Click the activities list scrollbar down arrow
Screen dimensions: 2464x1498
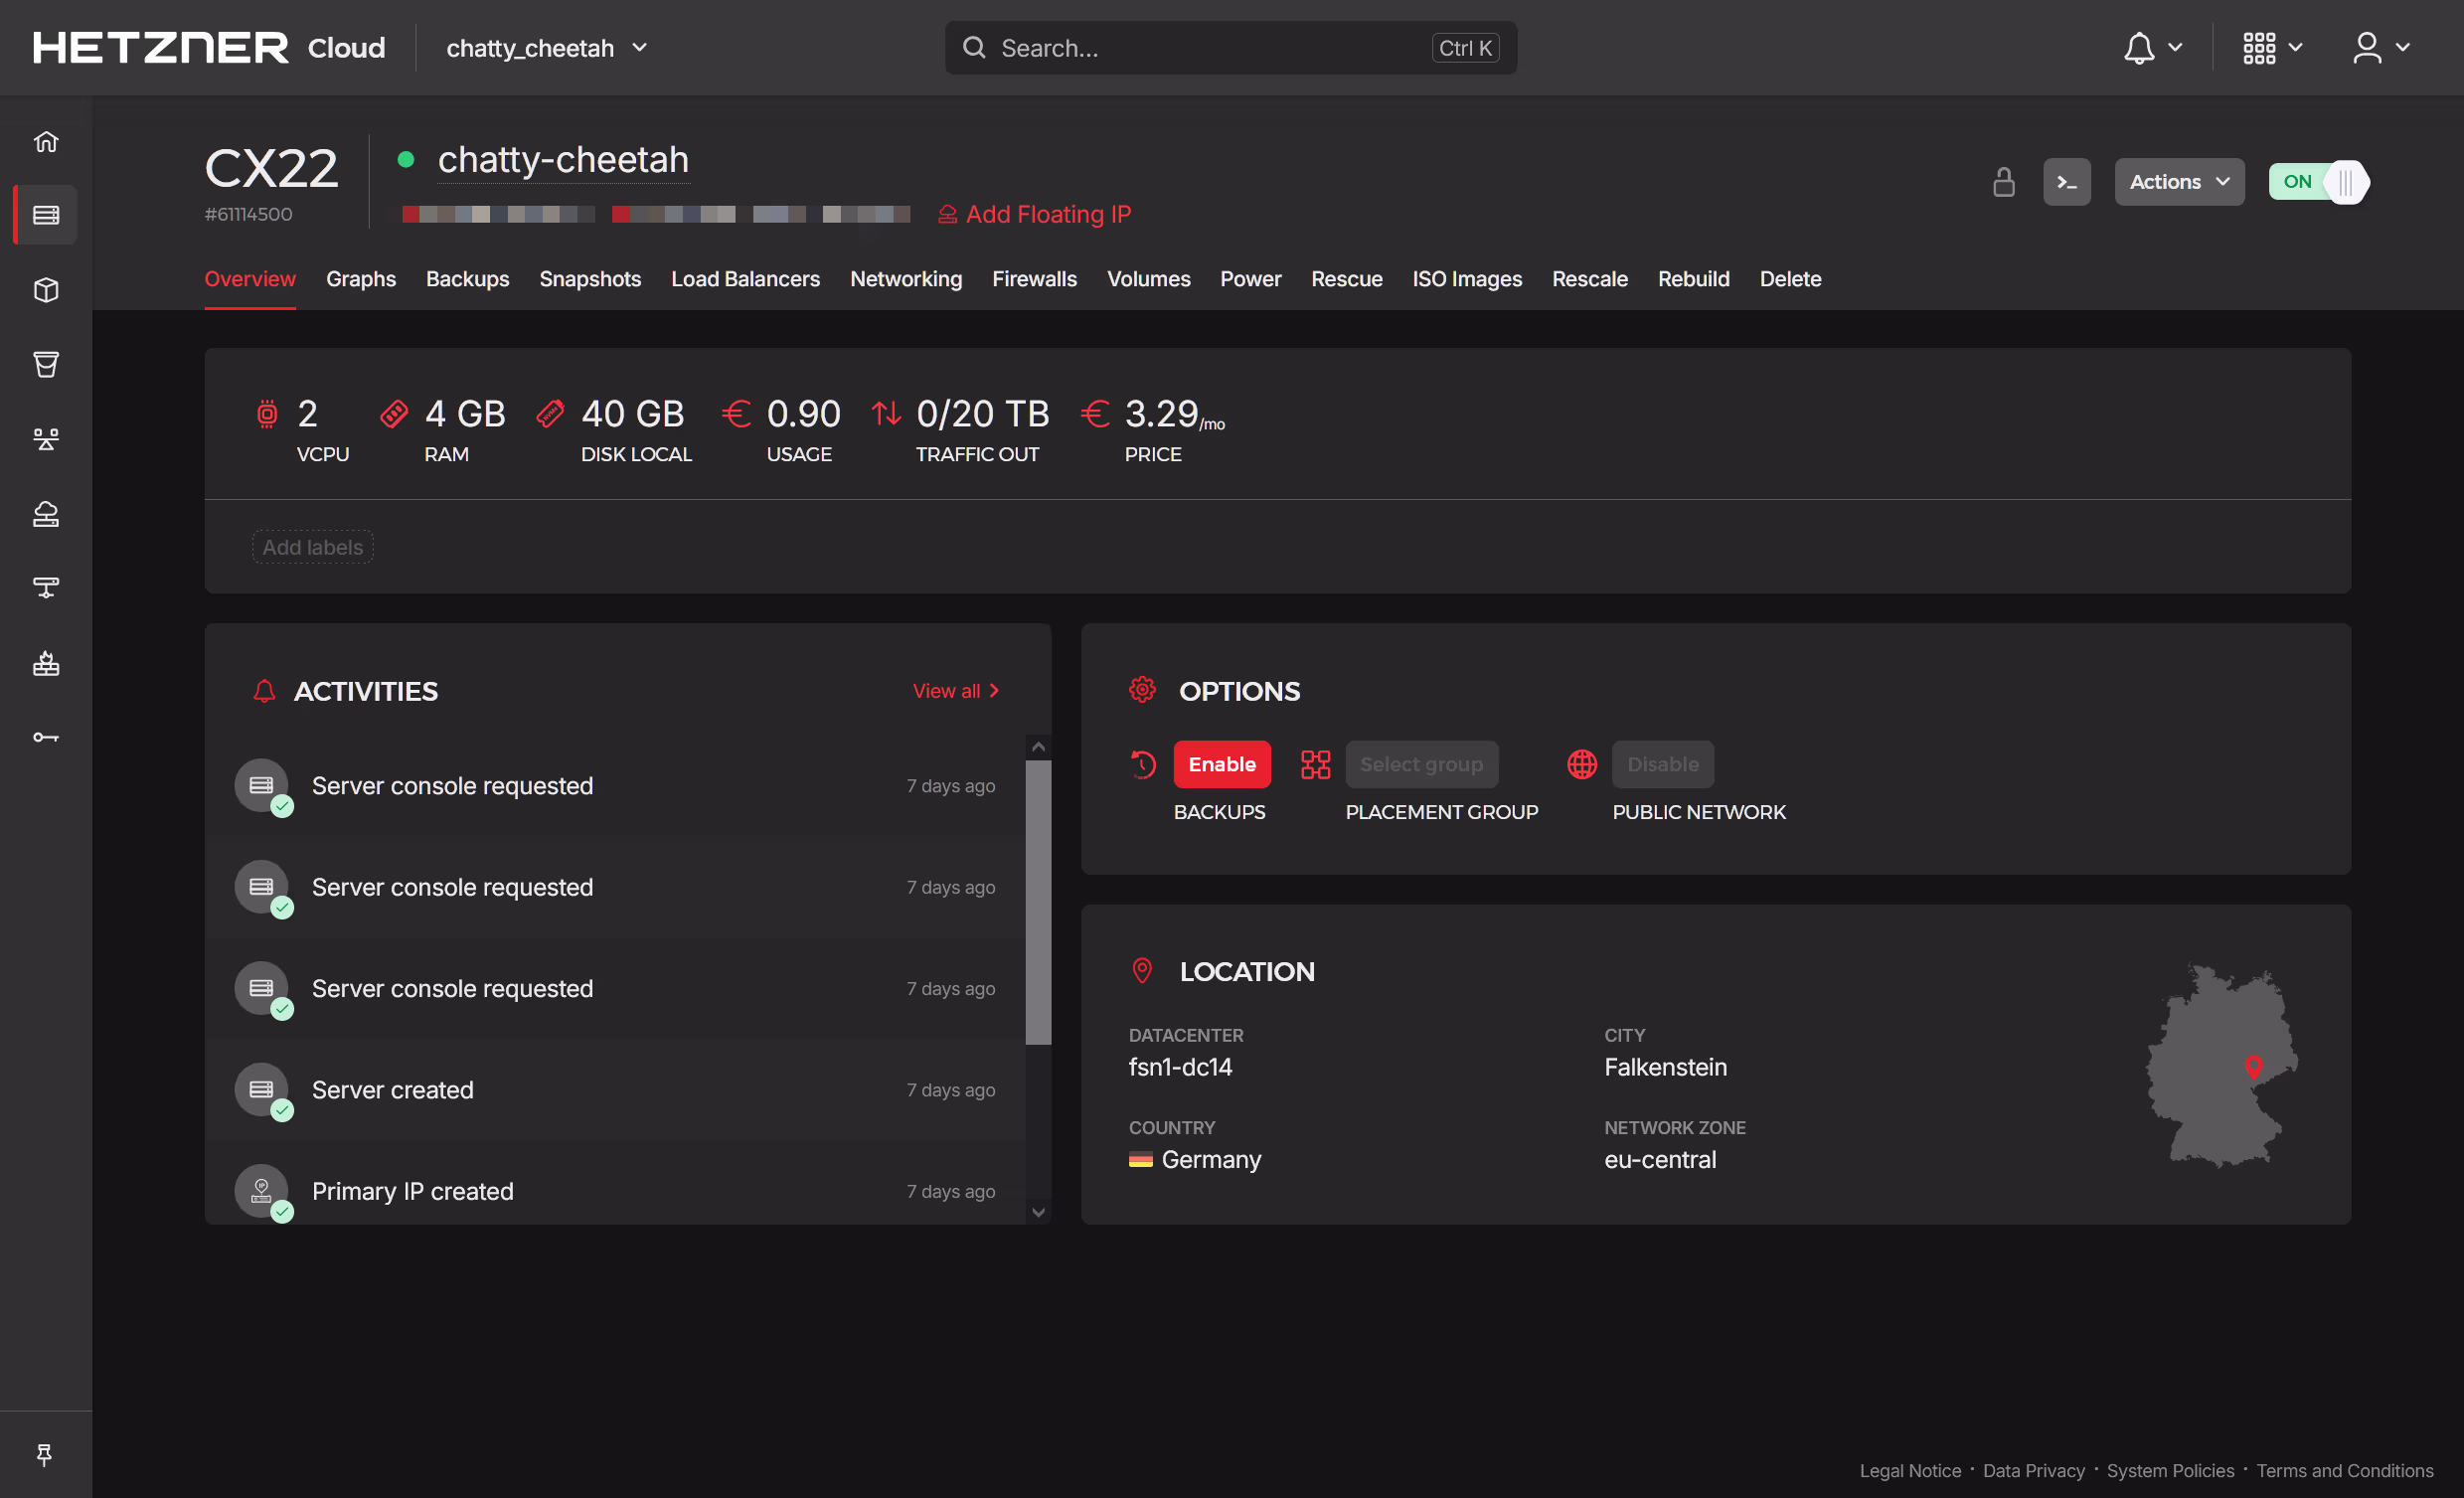click(1038, 1212)
